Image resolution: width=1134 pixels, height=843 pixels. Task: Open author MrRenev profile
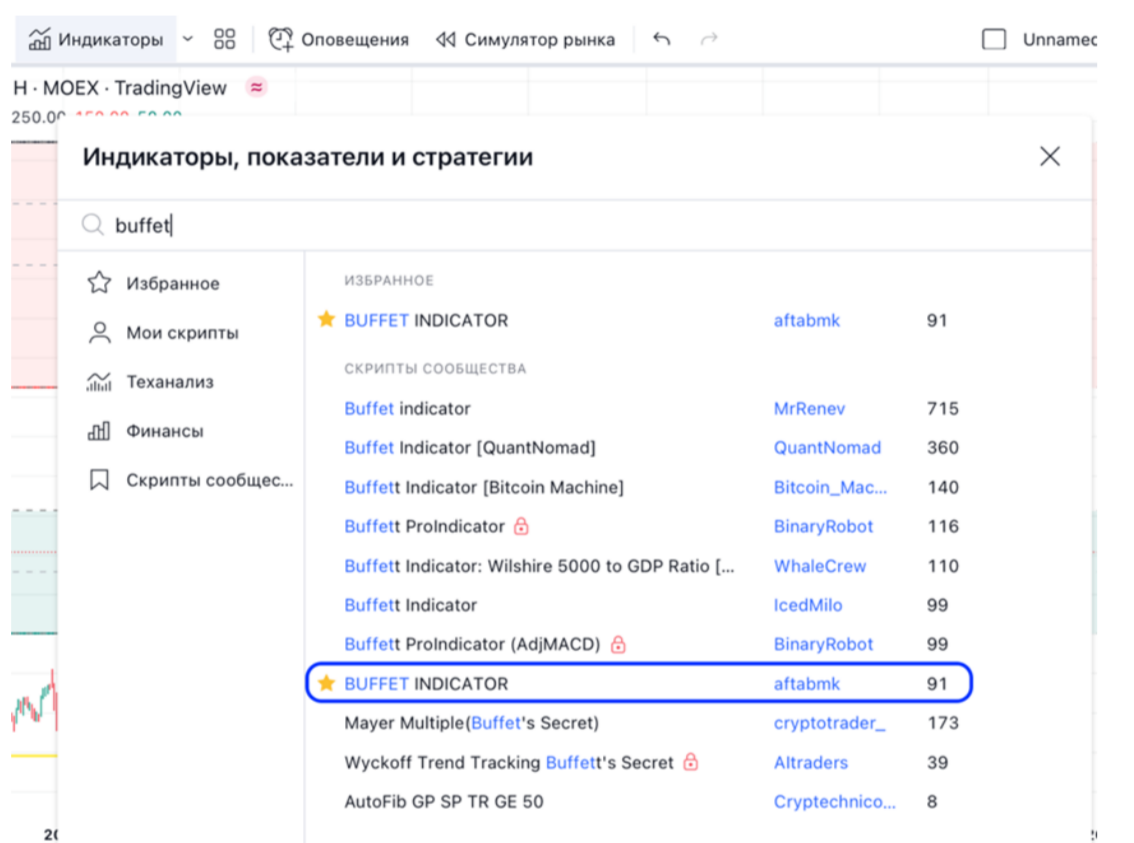[809, 408]
